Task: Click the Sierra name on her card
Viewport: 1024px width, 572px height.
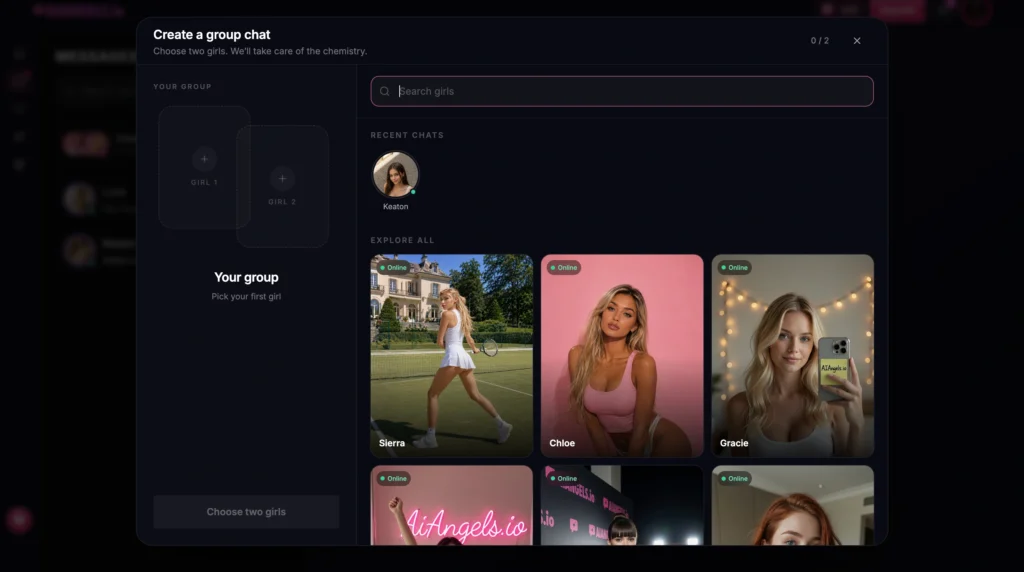Action: pyautogui.click(x=392, y=443)
